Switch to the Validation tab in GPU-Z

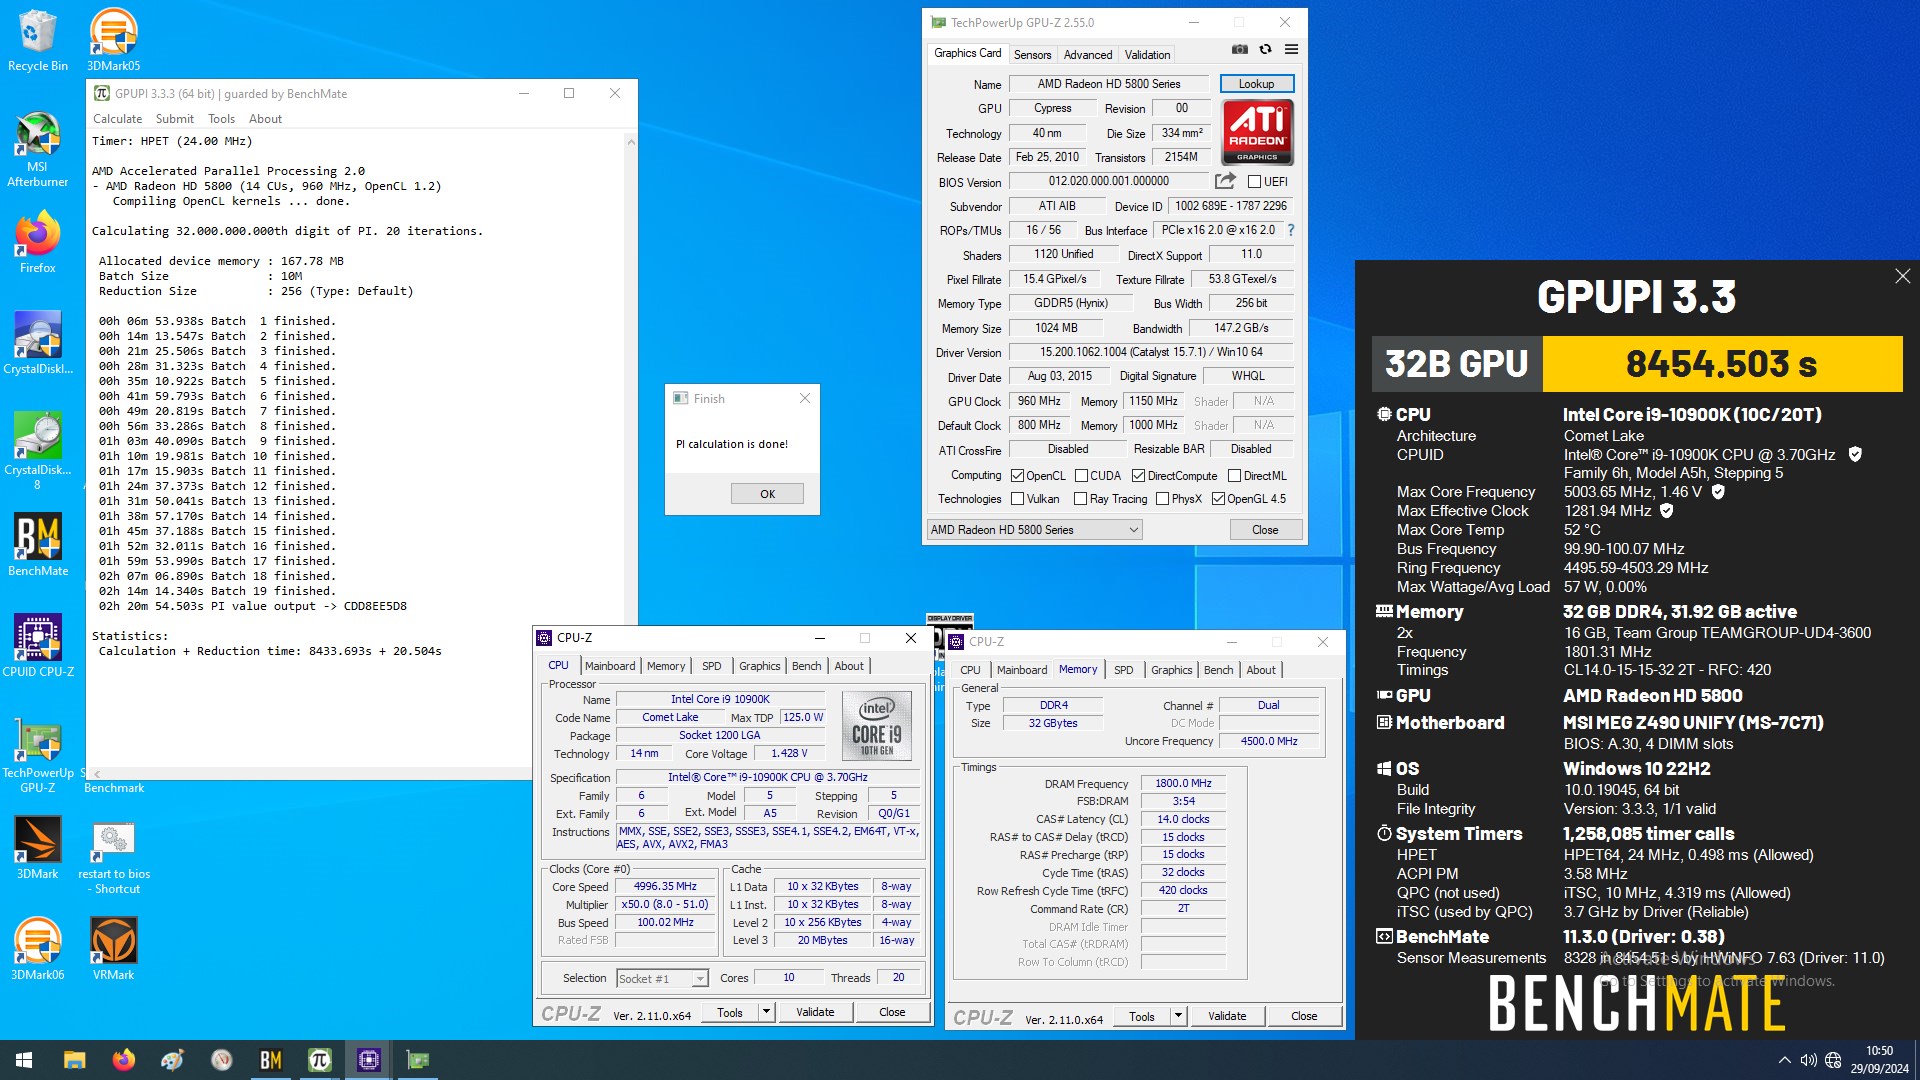1147,55
